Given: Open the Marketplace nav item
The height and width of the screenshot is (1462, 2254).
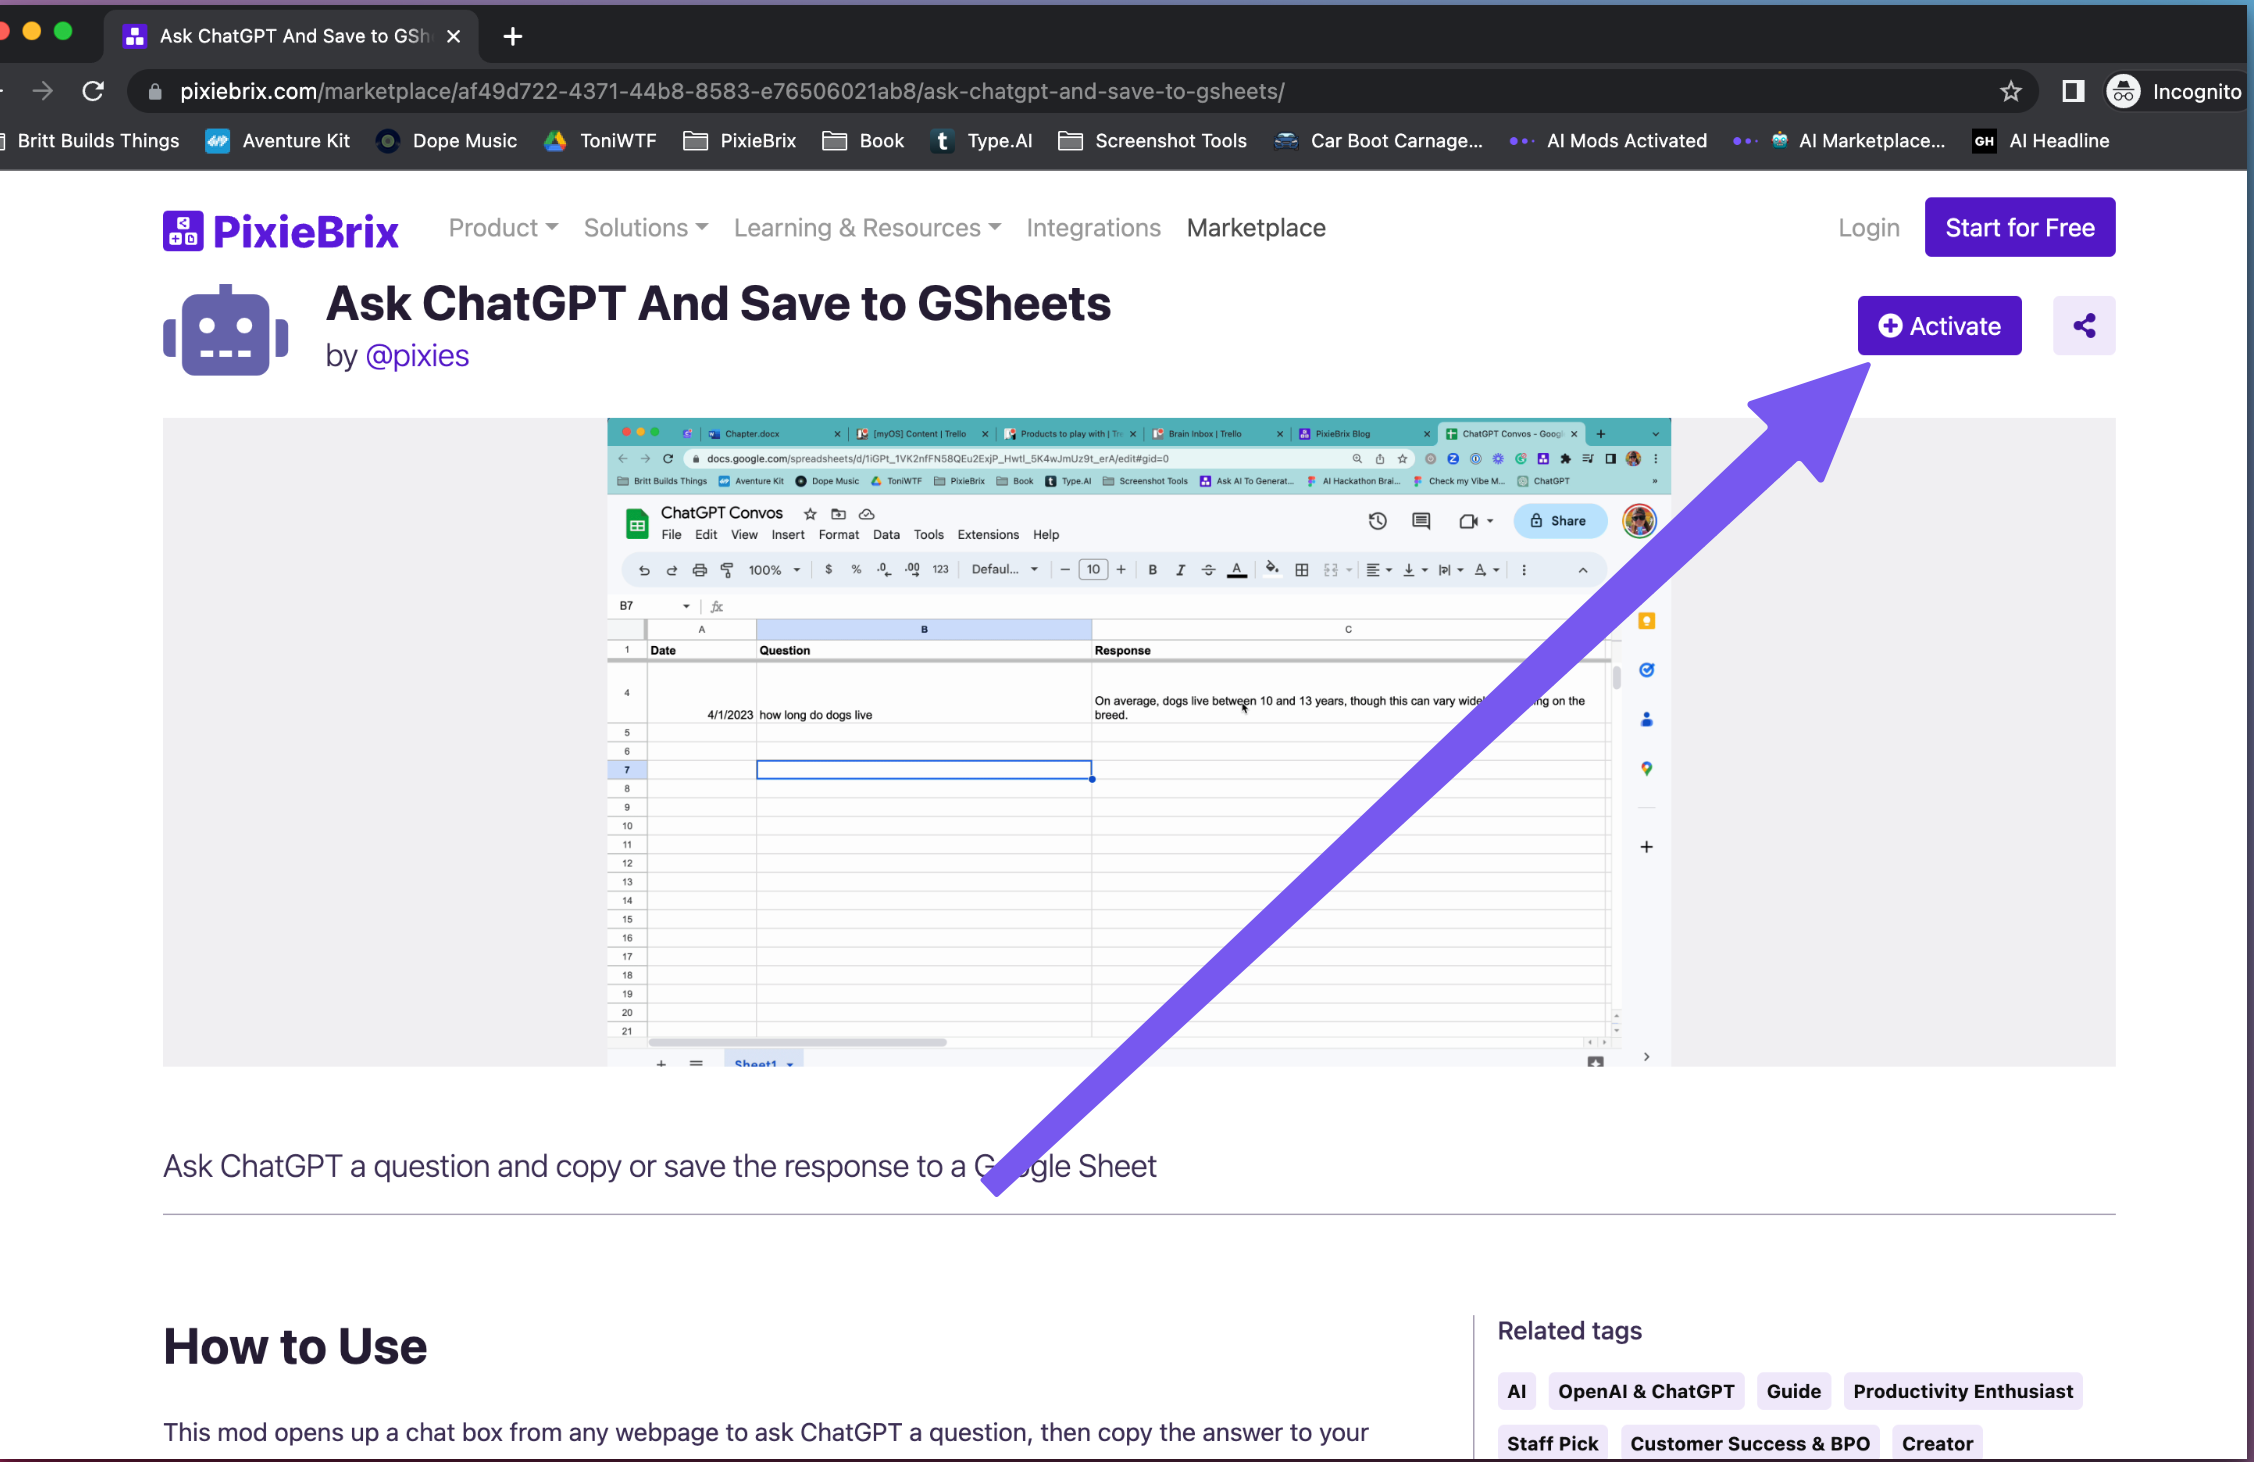Looking at the screenshot, I should click(1256, 228).
